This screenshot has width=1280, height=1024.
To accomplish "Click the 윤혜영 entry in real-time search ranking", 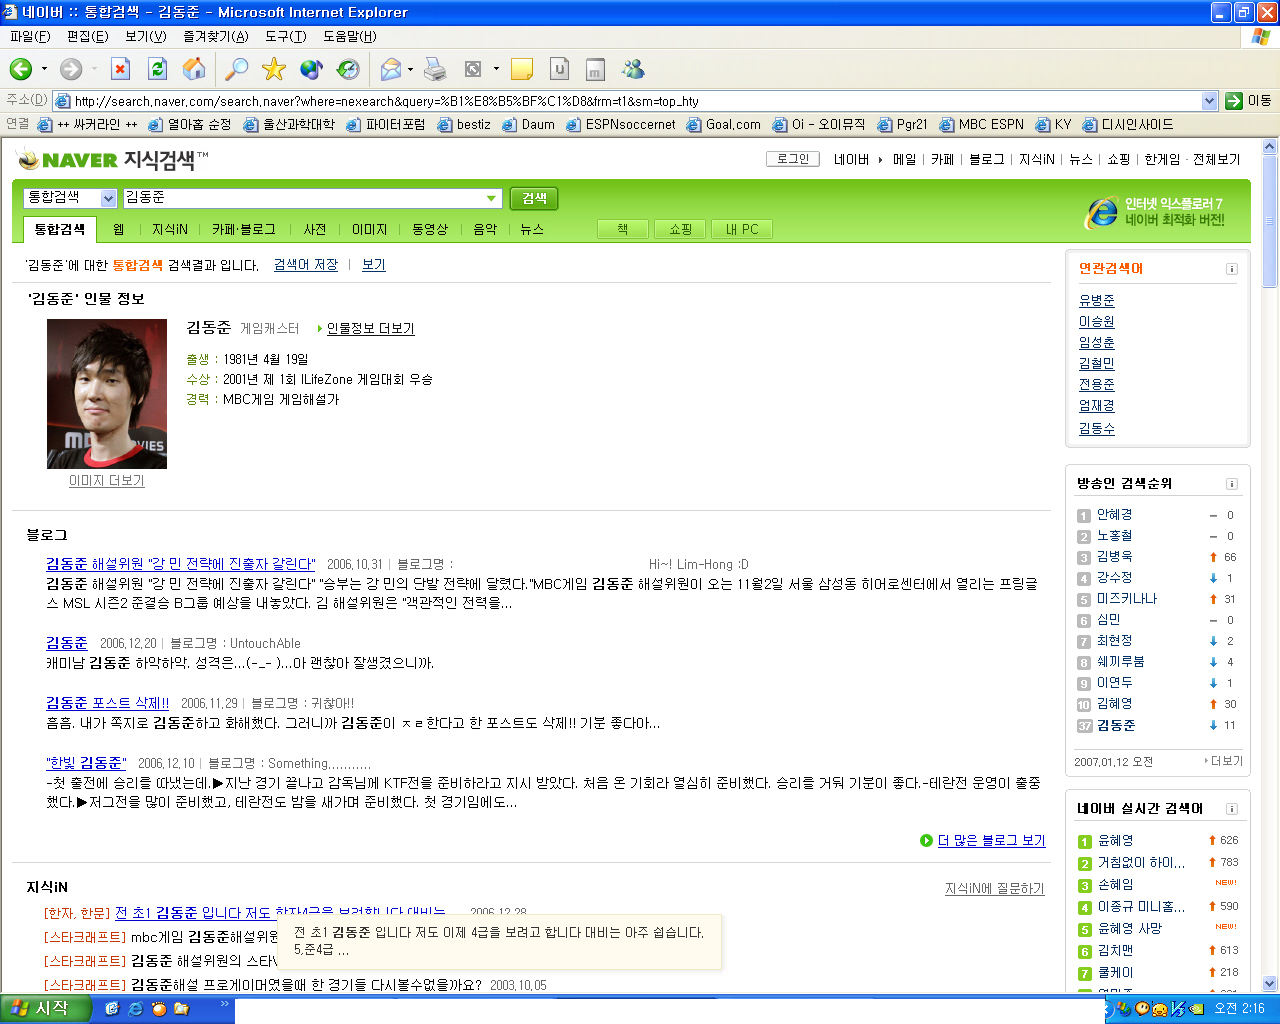I will coord(1115,841).
